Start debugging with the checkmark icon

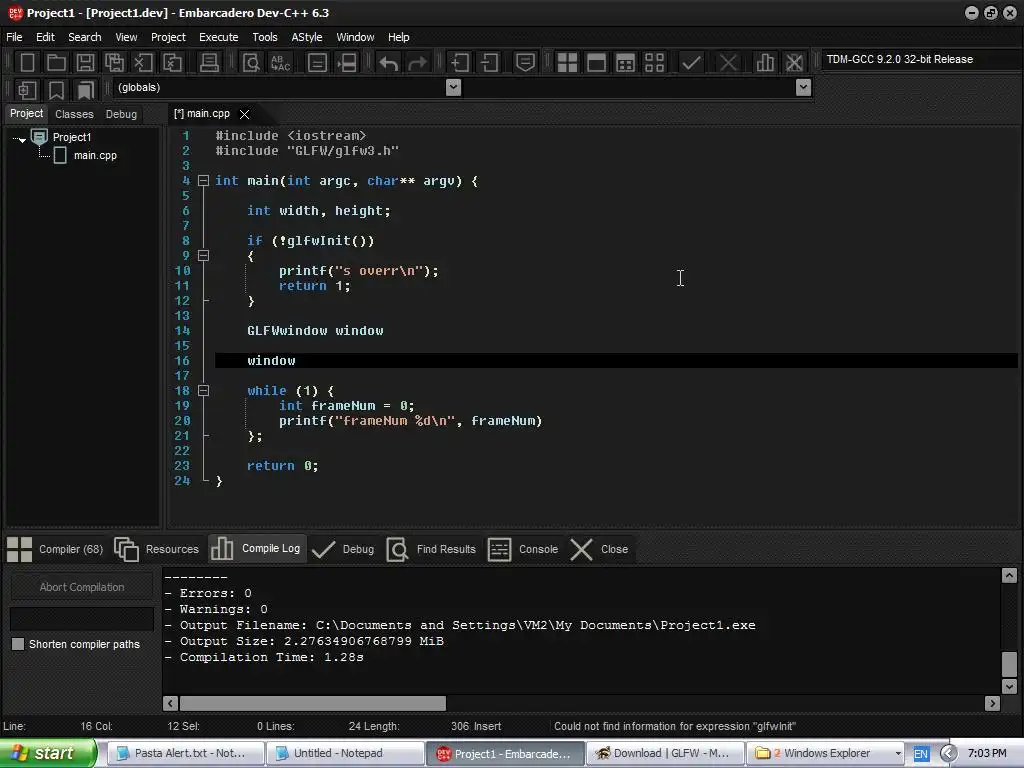[691, 63]
